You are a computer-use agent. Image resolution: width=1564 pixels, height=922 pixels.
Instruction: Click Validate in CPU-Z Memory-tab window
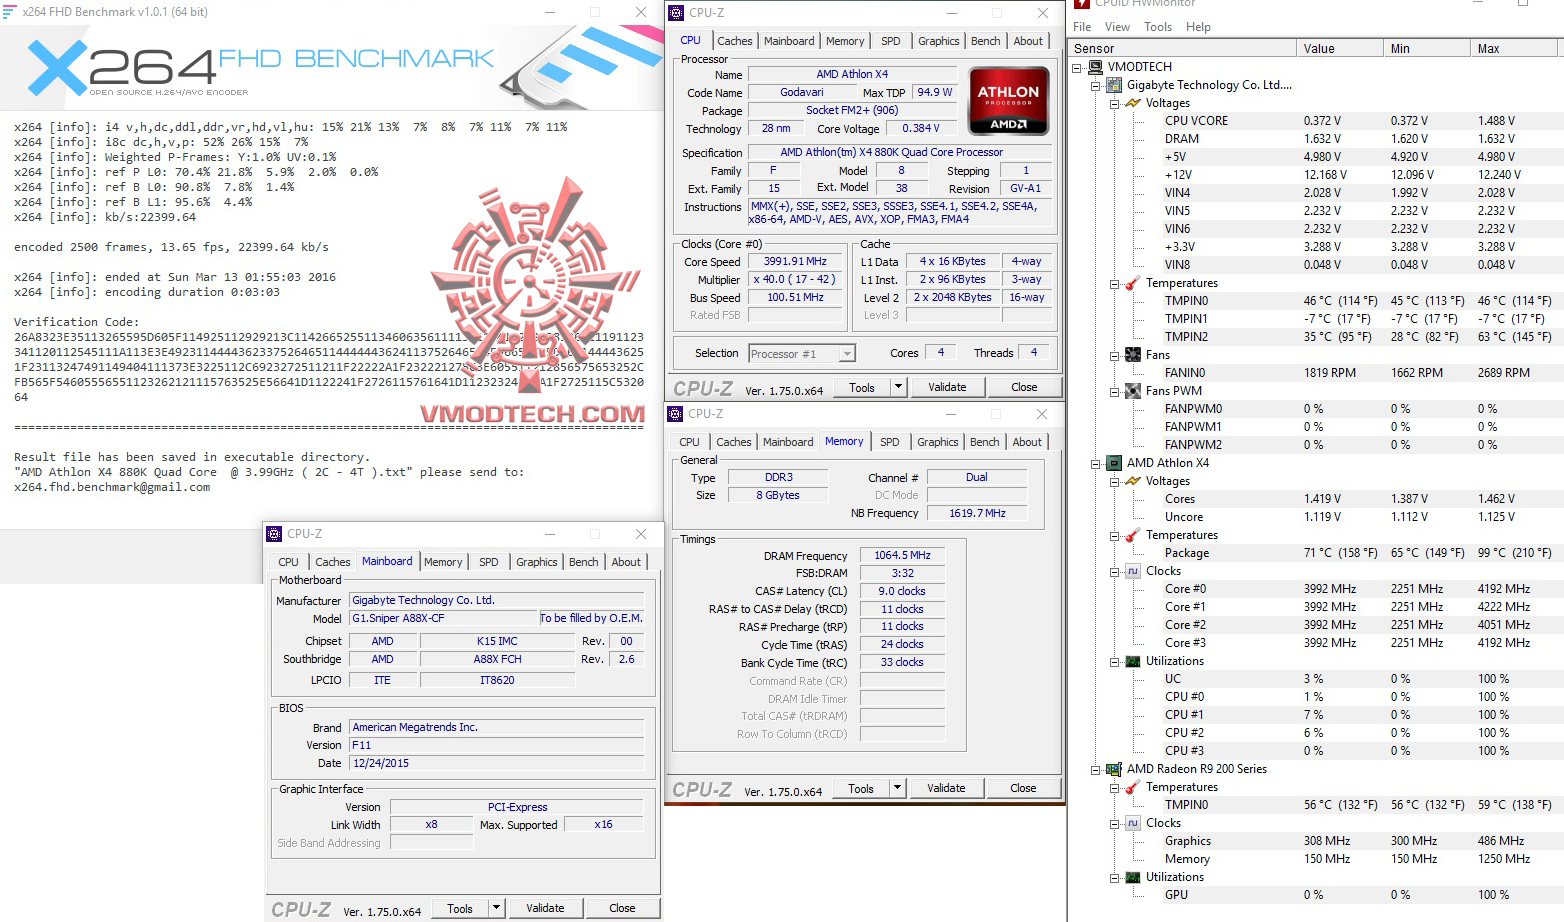[x=946, y=788]
